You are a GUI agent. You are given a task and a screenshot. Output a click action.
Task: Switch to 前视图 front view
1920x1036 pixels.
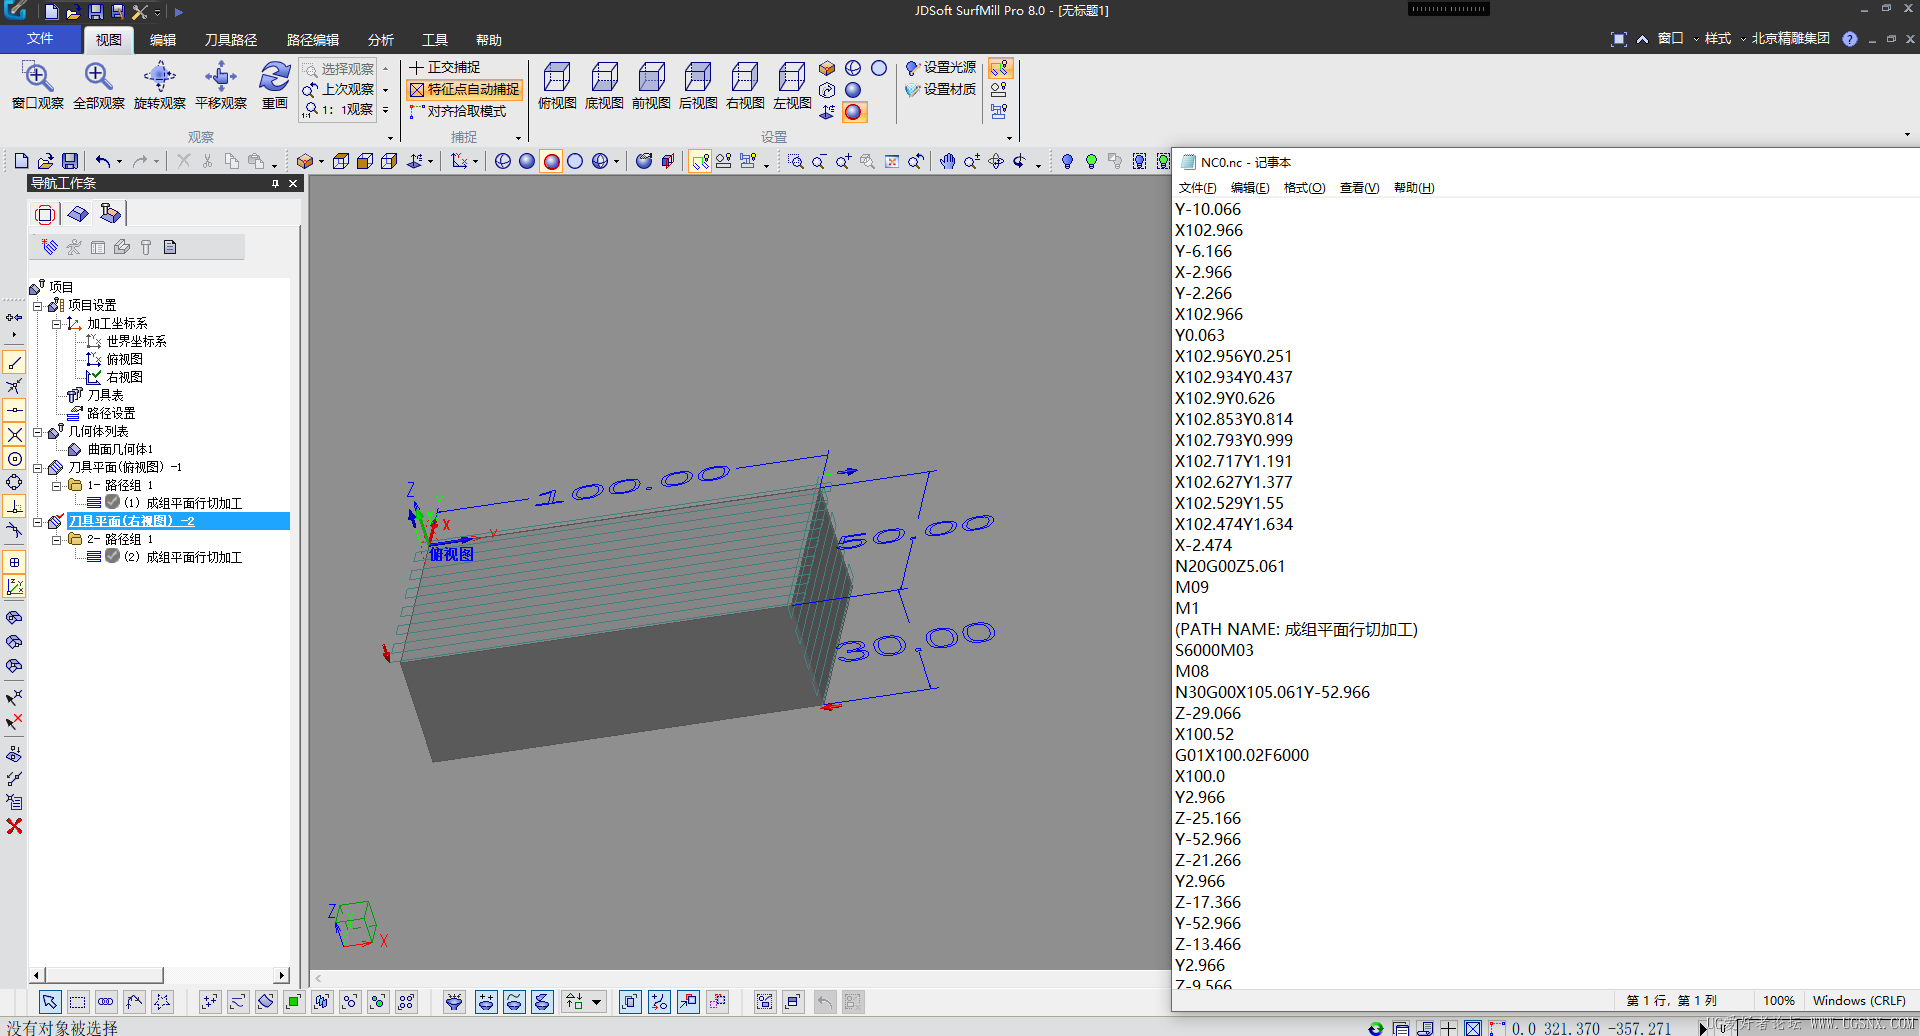click(x=651, y=78)
